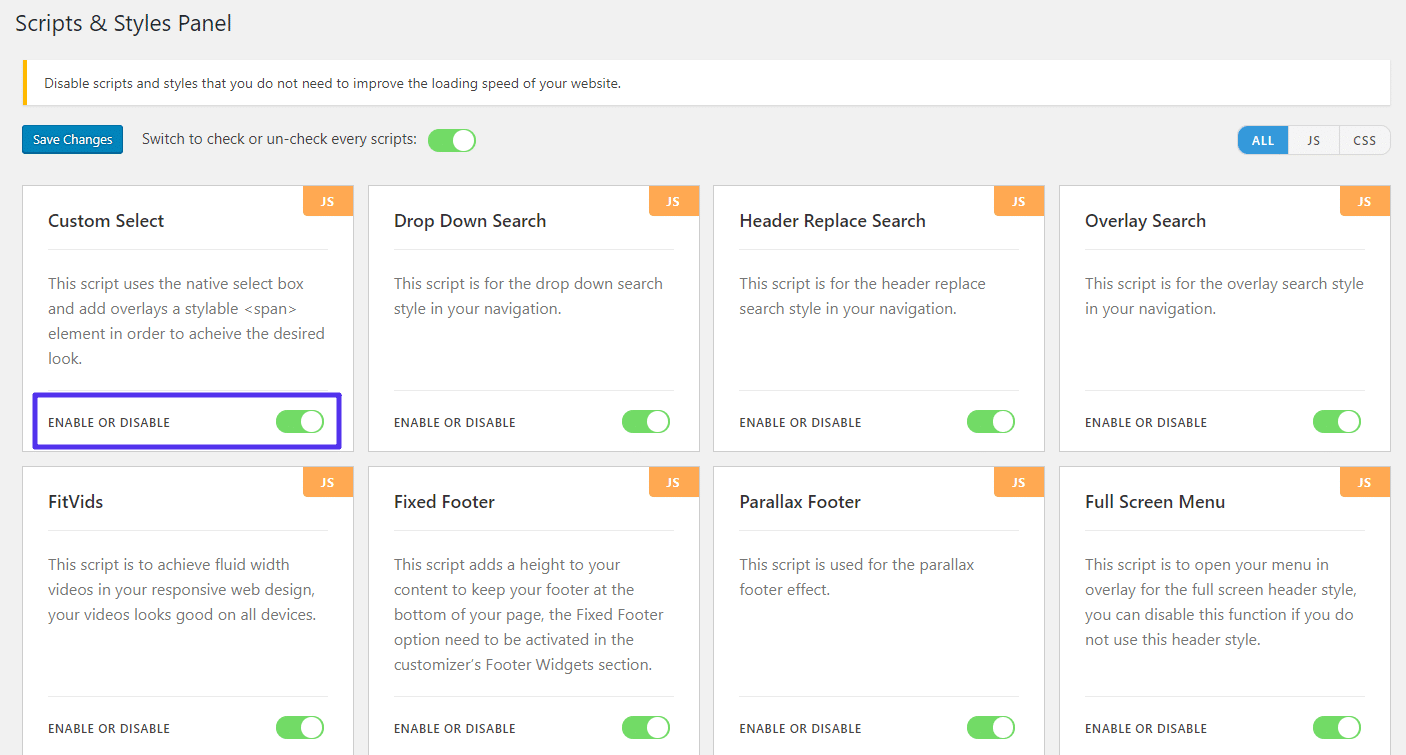Click the JS badge on Custom Select card

pyautogui.click(x=328, y=200)
